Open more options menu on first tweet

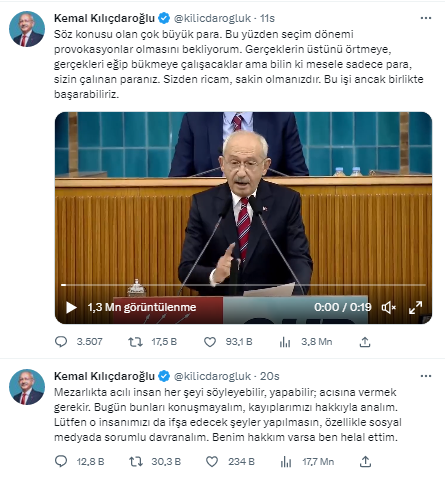(426, 18)
